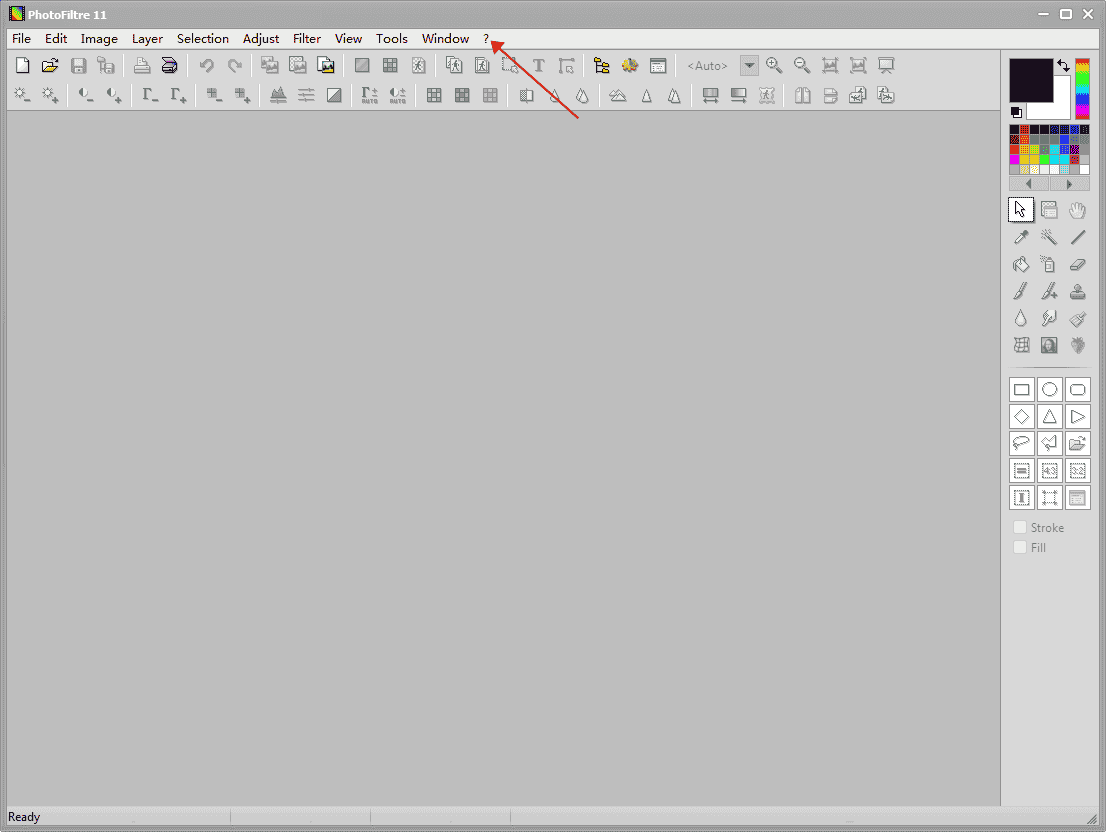1106x832 pixels.
Task: Click the 'Ready' status bar text
Action: [x=24, y=816]
